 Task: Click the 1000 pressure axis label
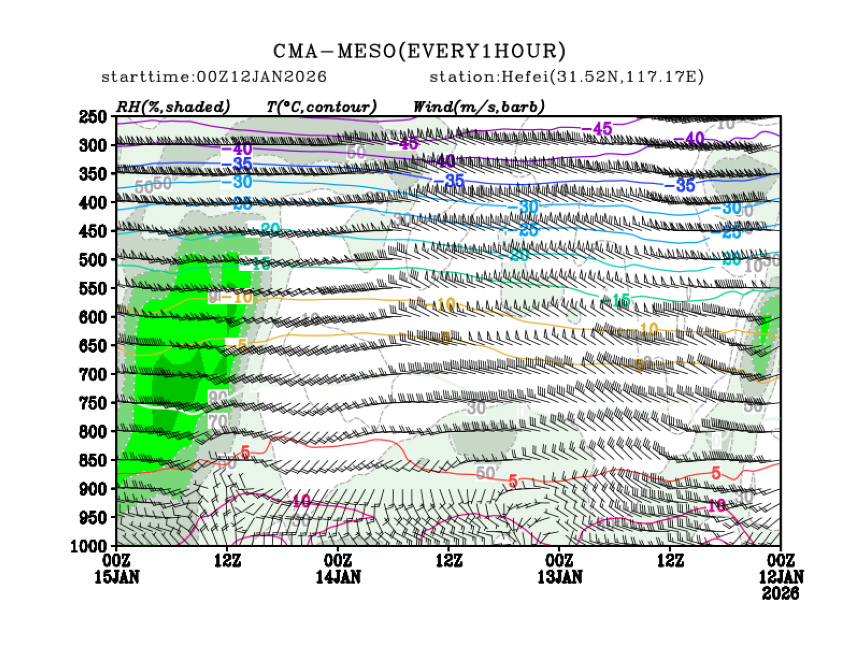88,546
